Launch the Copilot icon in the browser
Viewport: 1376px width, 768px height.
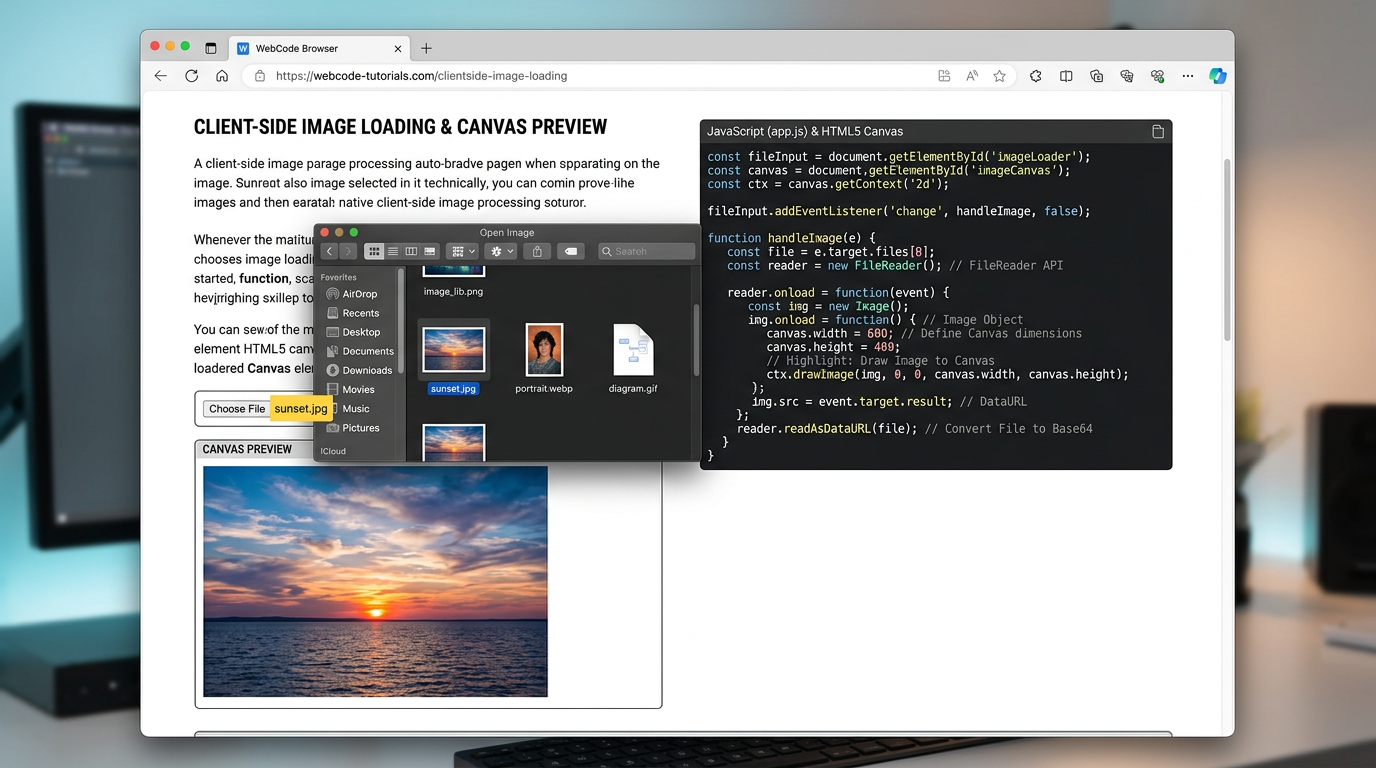pyautogui.click(x=1217, y=76)
